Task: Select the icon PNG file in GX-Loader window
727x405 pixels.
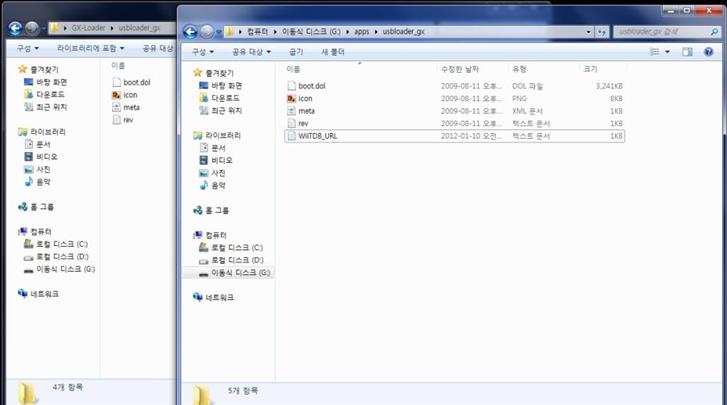Action: tap(130, 95)
